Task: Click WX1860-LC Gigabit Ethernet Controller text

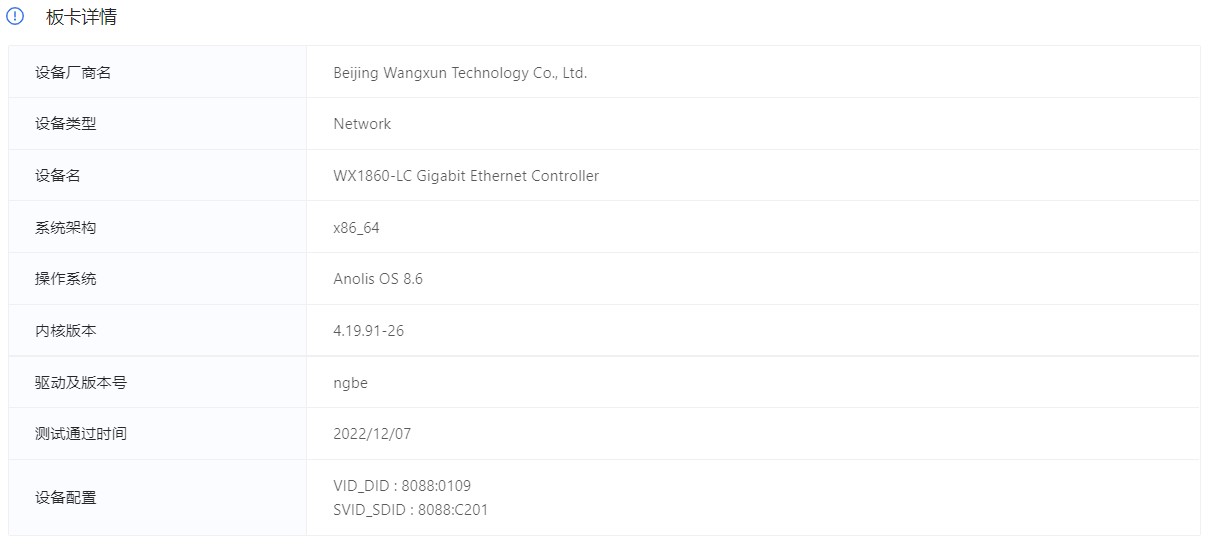Action: (466, 176)
